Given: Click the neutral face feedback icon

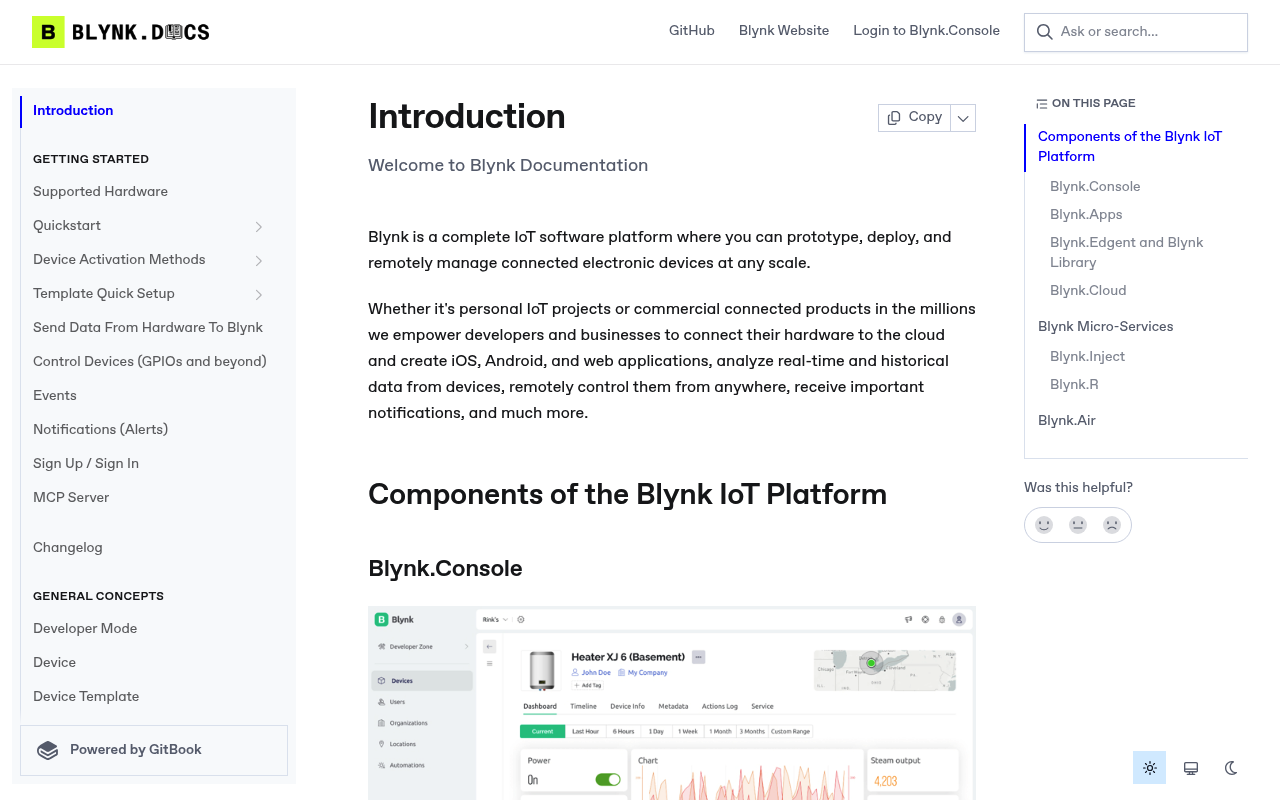Looking at the screenshot, I should click(x=1078, y=525).
